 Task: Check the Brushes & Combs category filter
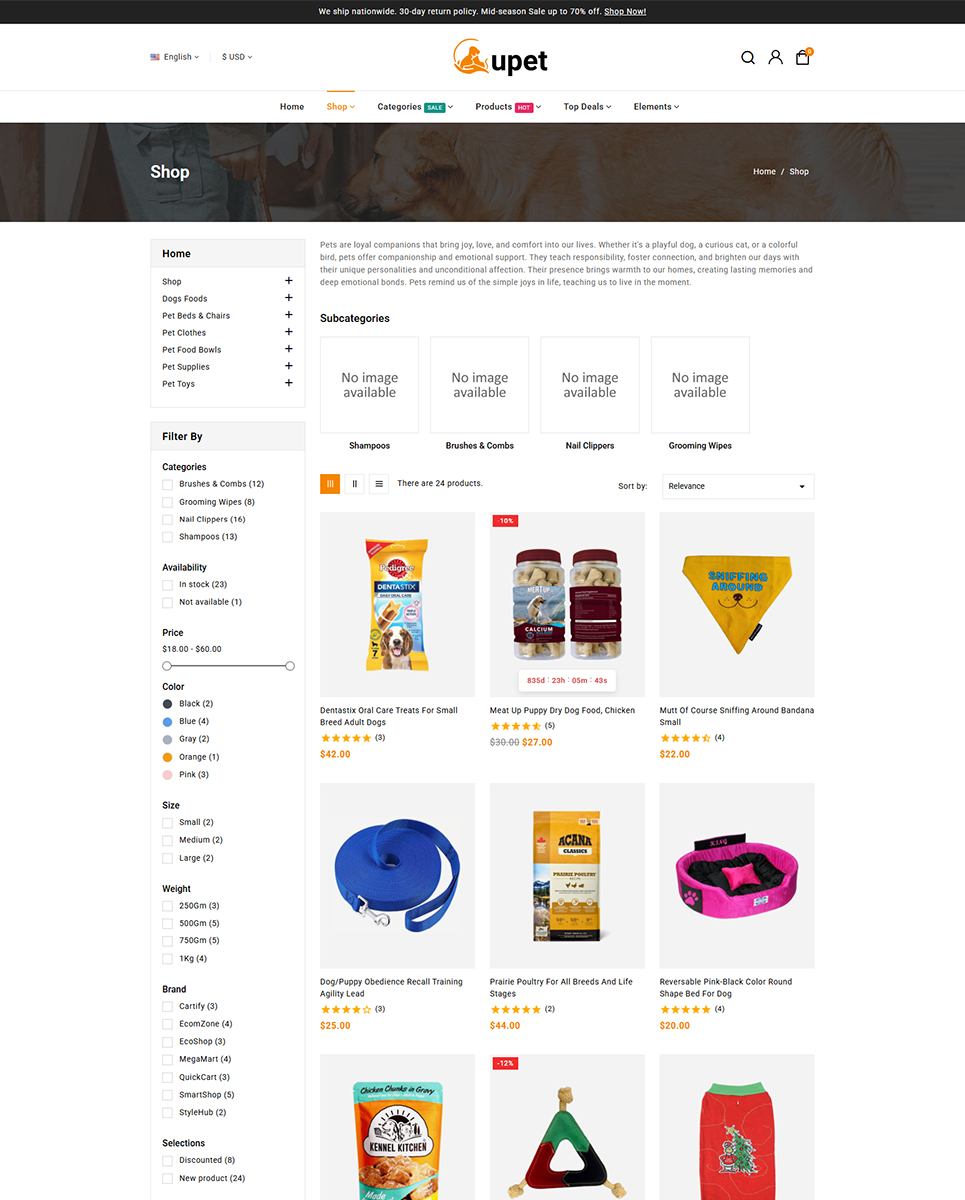(167, 484)
